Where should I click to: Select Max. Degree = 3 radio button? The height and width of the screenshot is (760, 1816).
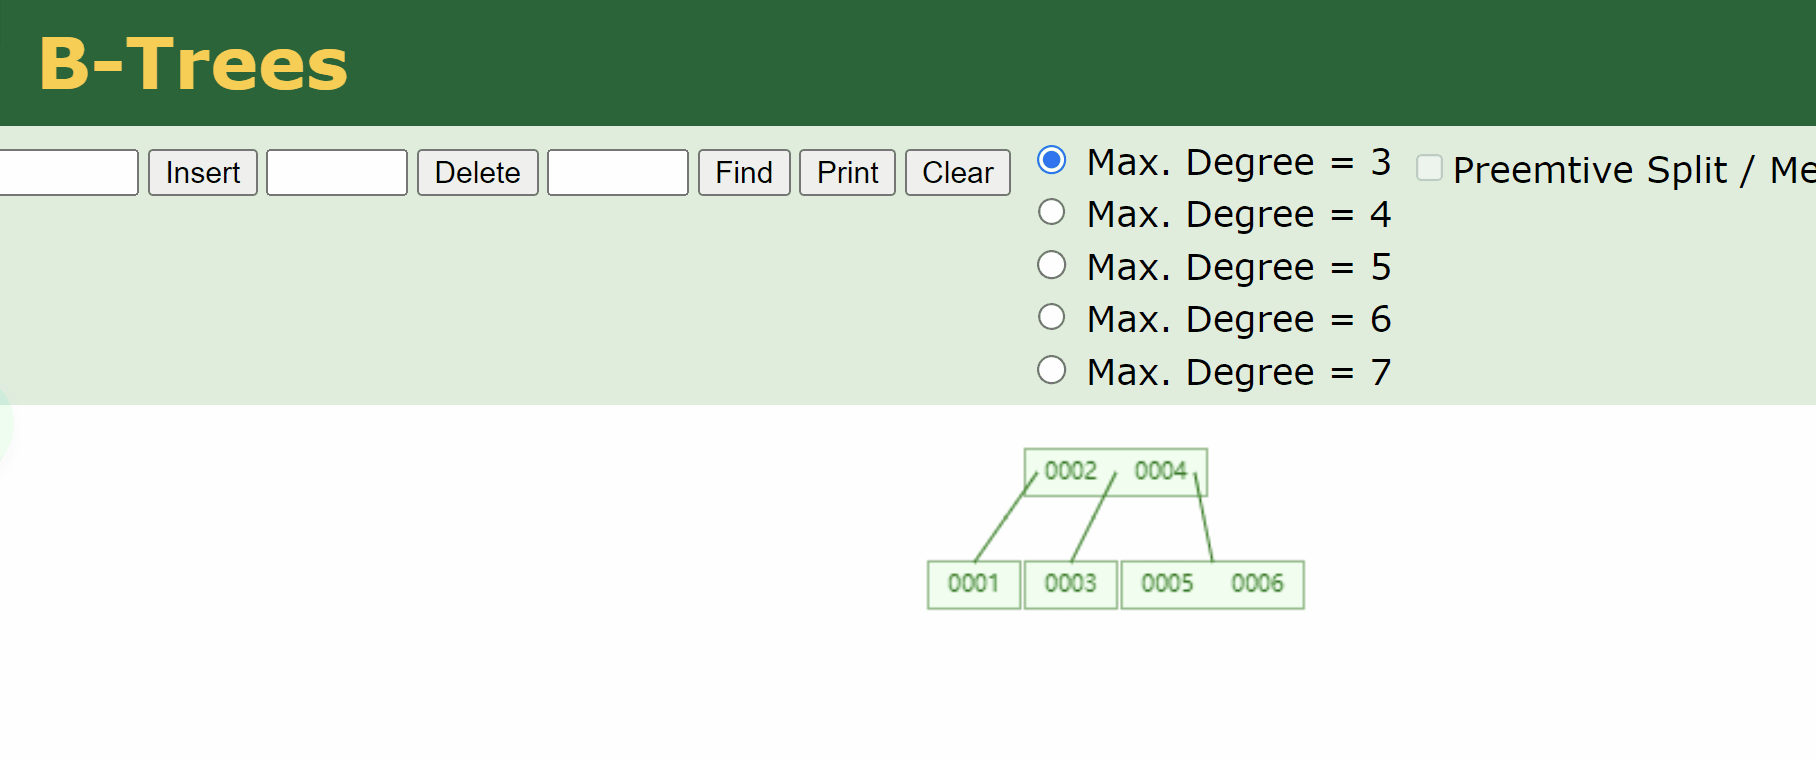[1051, 160]
